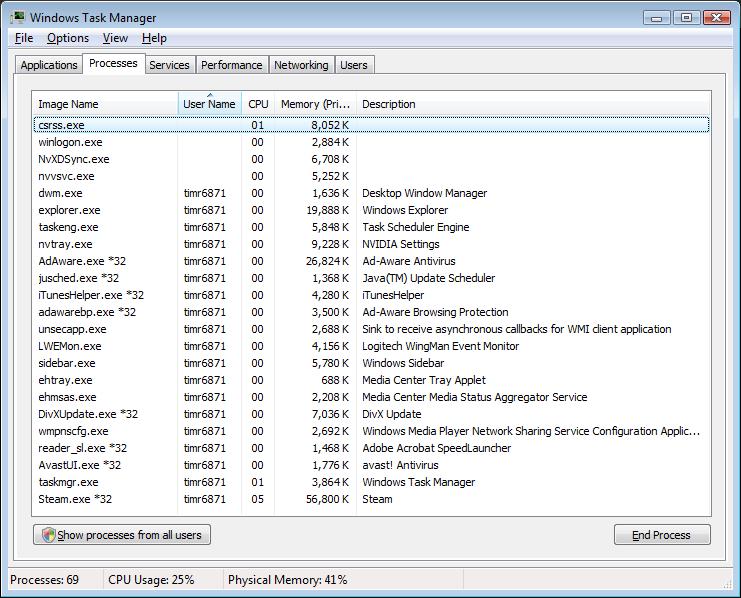This screenshot has width=741, height=598.
Task: Select the explorer.exe process row
Action: click(69, 210)
